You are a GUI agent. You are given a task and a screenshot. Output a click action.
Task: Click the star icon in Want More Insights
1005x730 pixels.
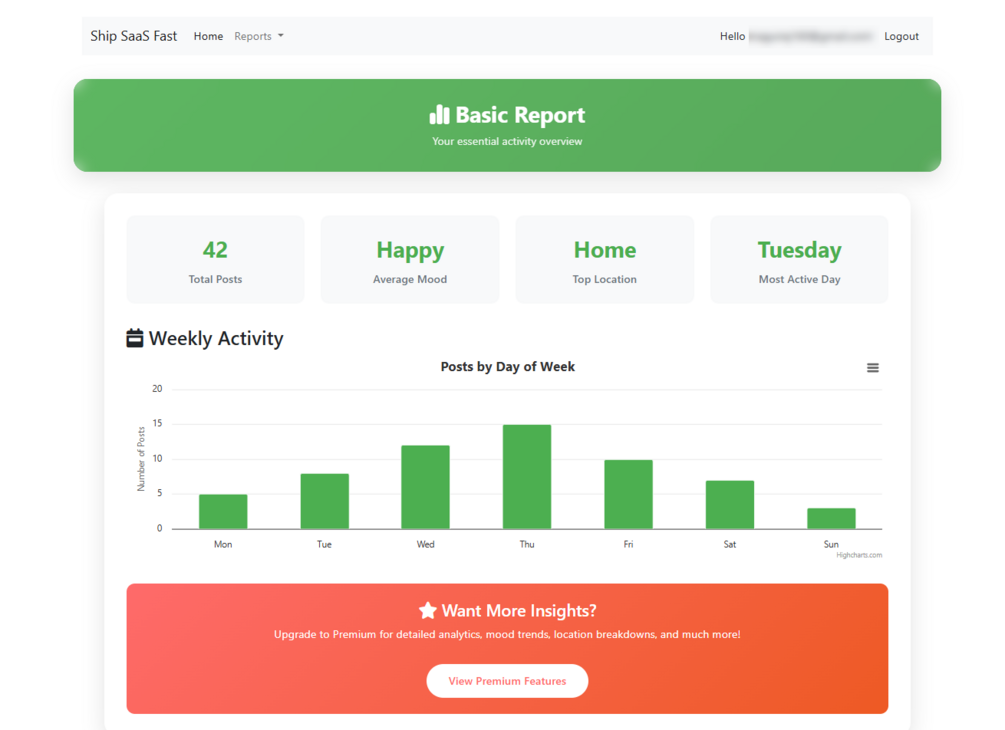(428, 610)
